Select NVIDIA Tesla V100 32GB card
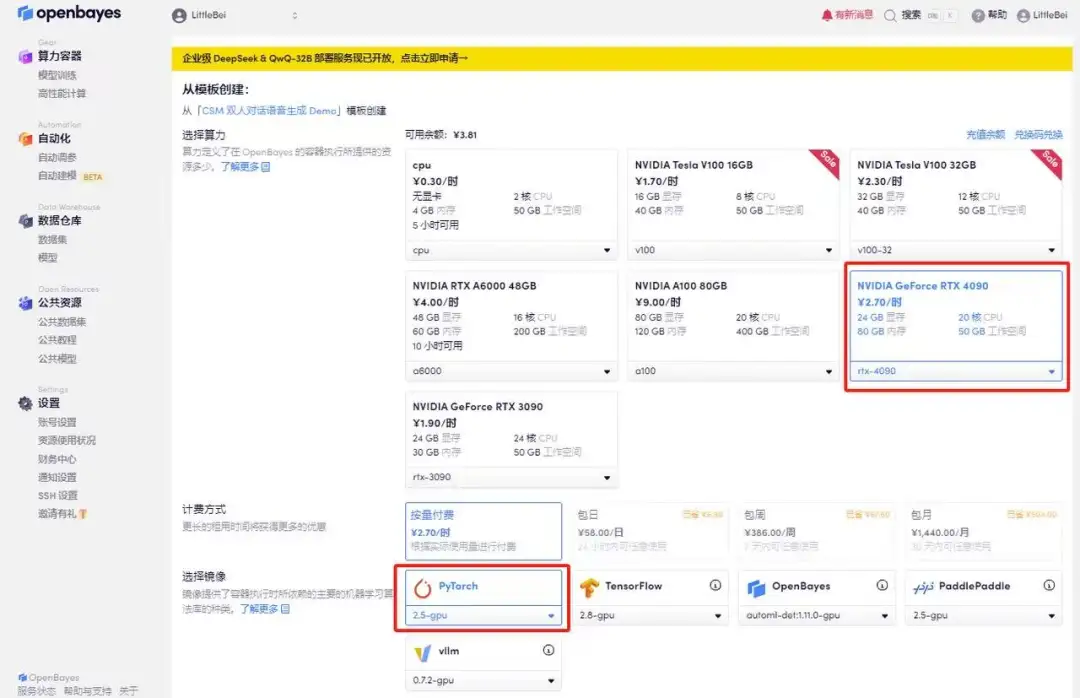Image resolution: width=1080 pixels, height=698 pixels. click(x=956, y=205)
